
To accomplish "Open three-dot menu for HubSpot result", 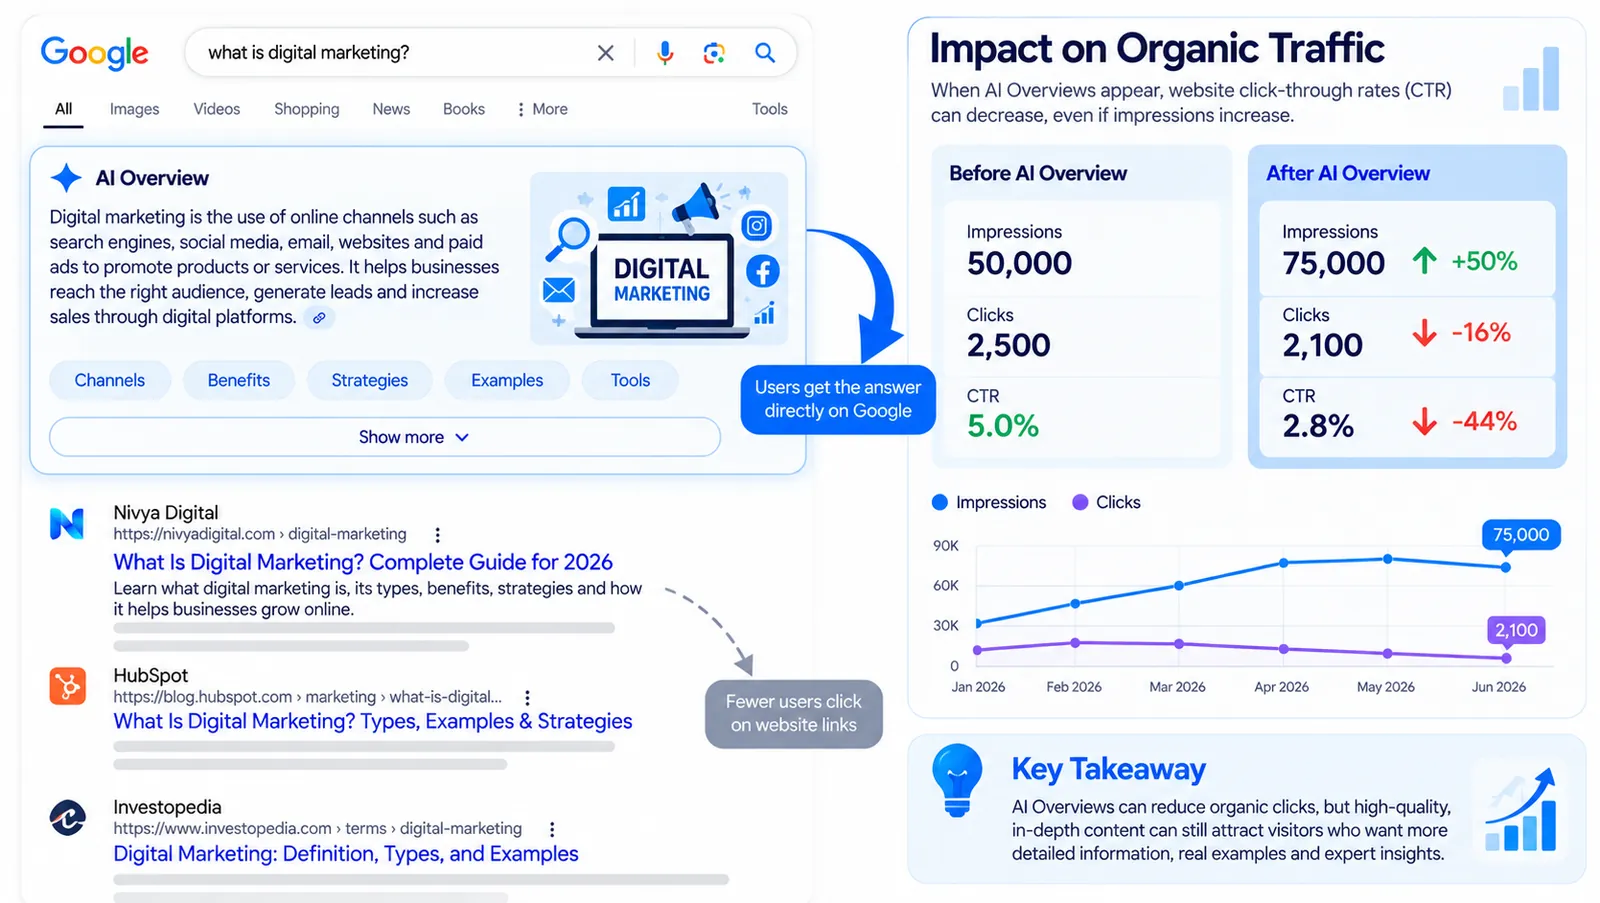I will coord(527,698).
